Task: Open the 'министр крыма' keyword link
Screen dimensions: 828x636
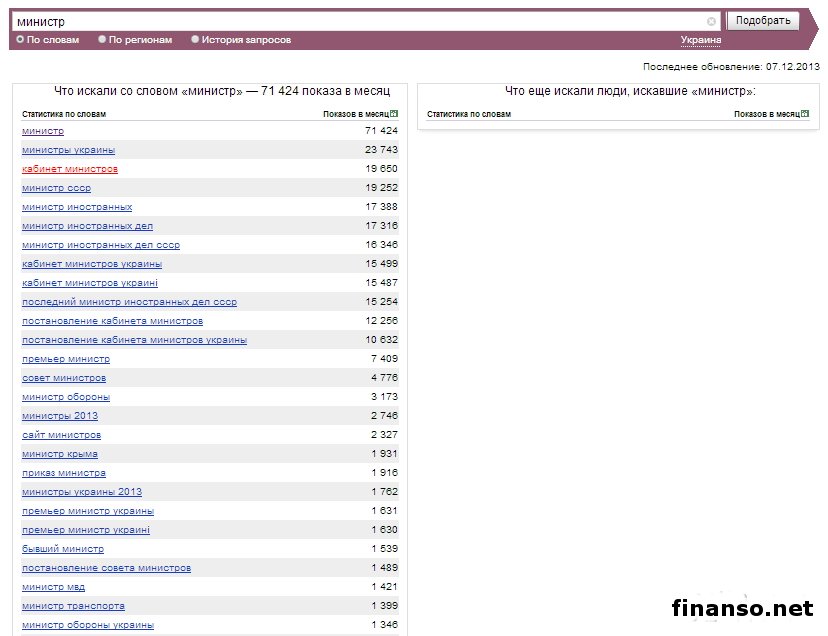Action: click(60, 454)
